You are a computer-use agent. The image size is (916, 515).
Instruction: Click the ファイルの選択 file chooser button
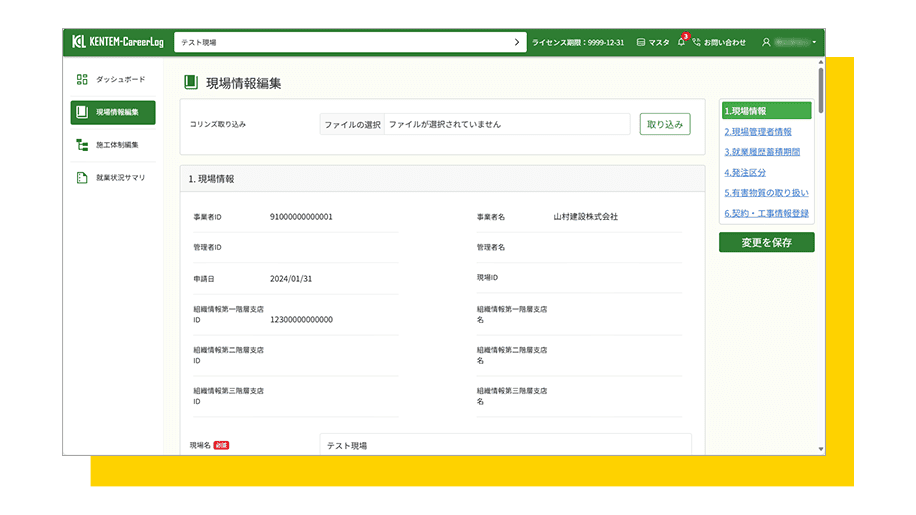[x=352, y=124]
